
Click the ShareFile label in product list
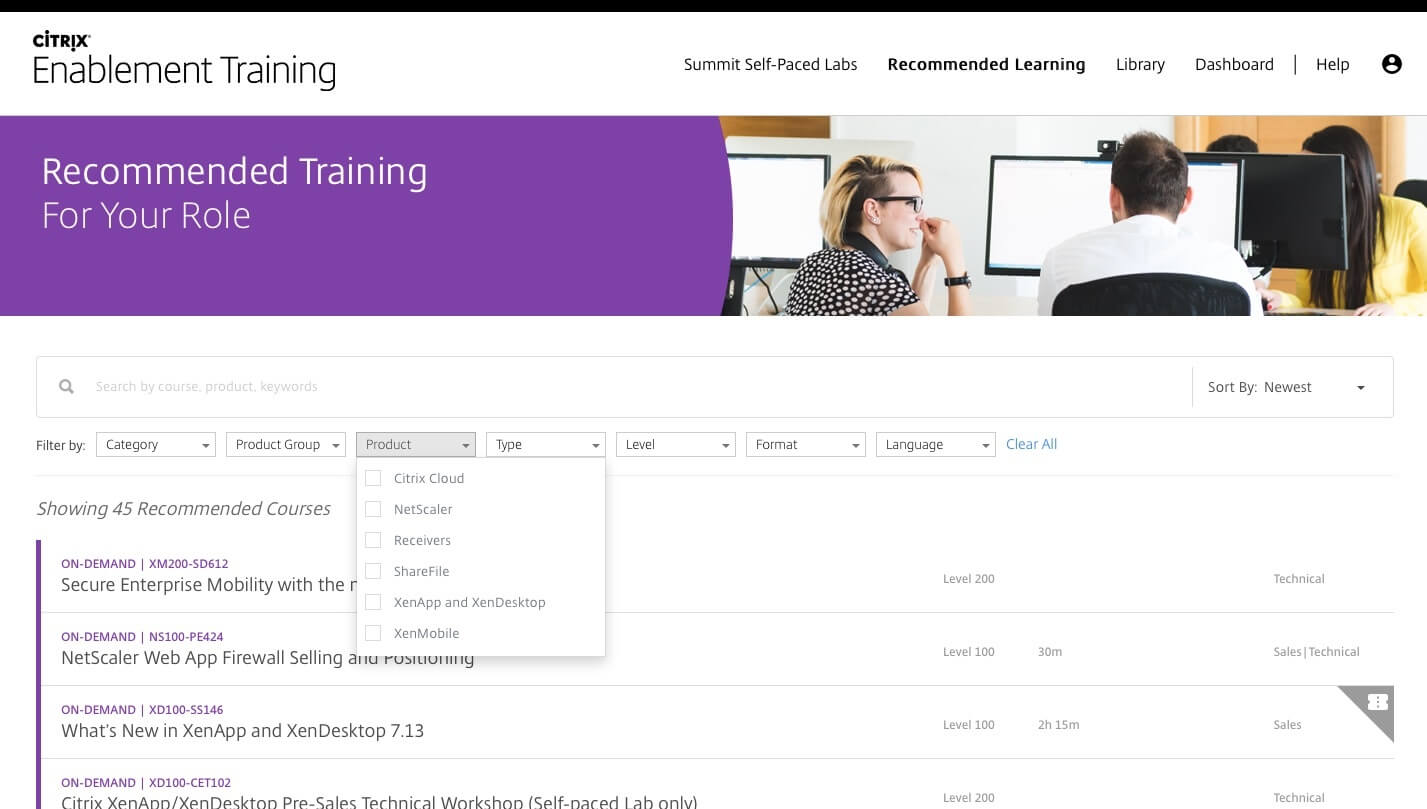pyautogui.click(x=421, y=571)
